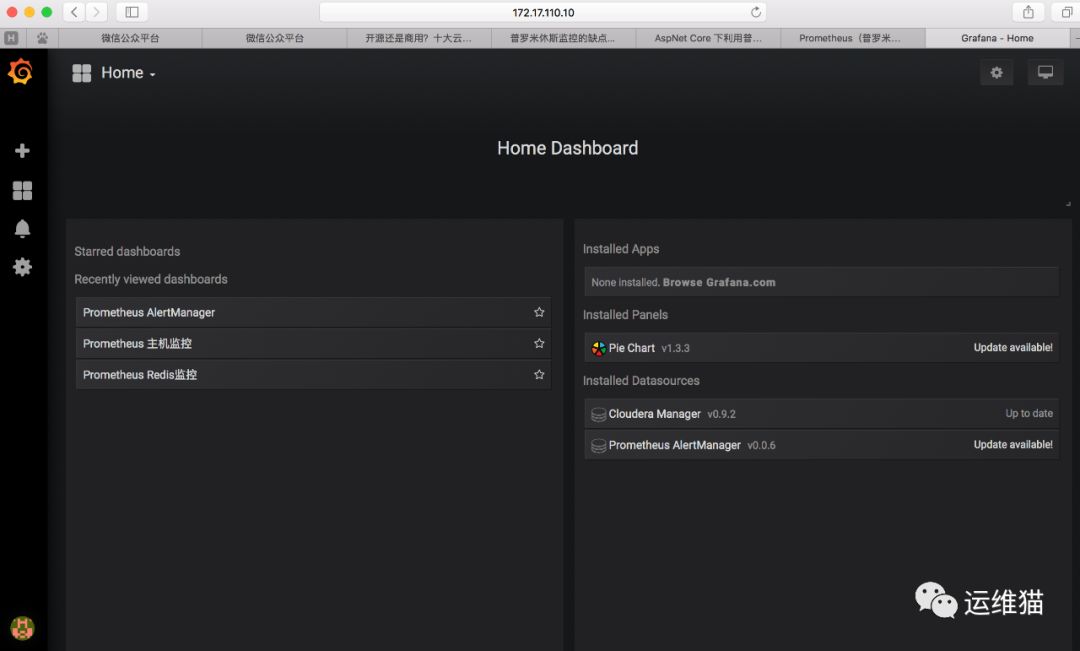The height and width of the screenshot is (651, 1080).
Task: Switch to the Grafana - Home tab
Action: 996,38
